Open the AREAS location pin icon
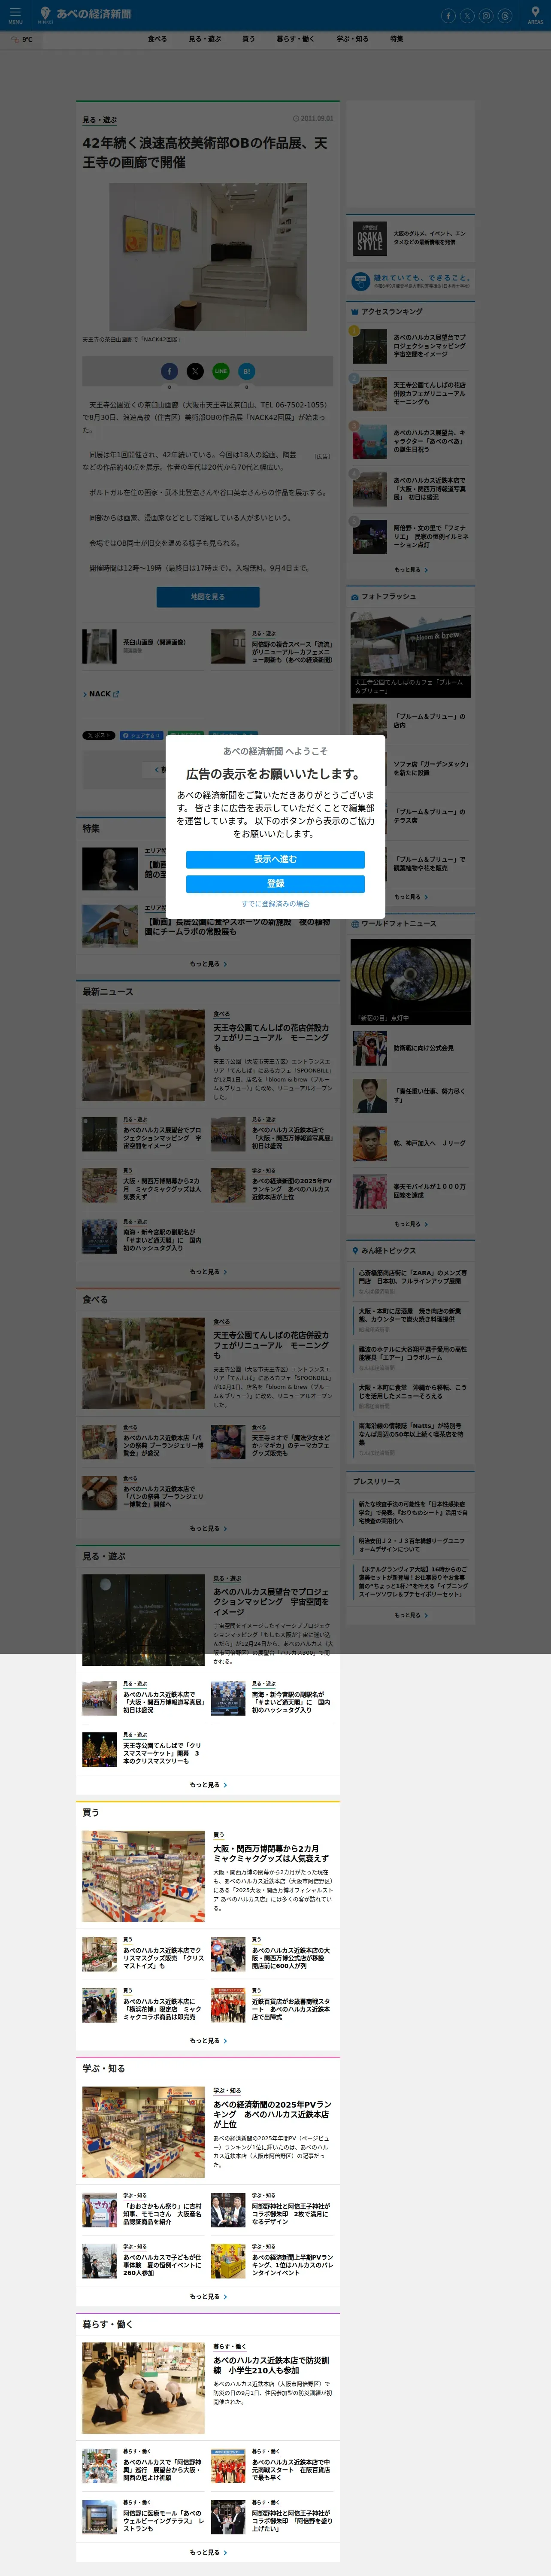551x2576 pixels. (x=535, y=15)
